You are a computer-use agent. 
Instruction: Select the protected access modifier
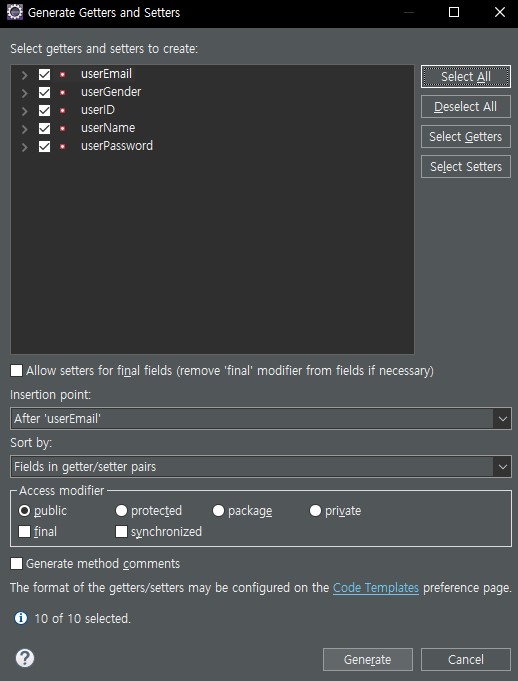(x=121, y=511)
